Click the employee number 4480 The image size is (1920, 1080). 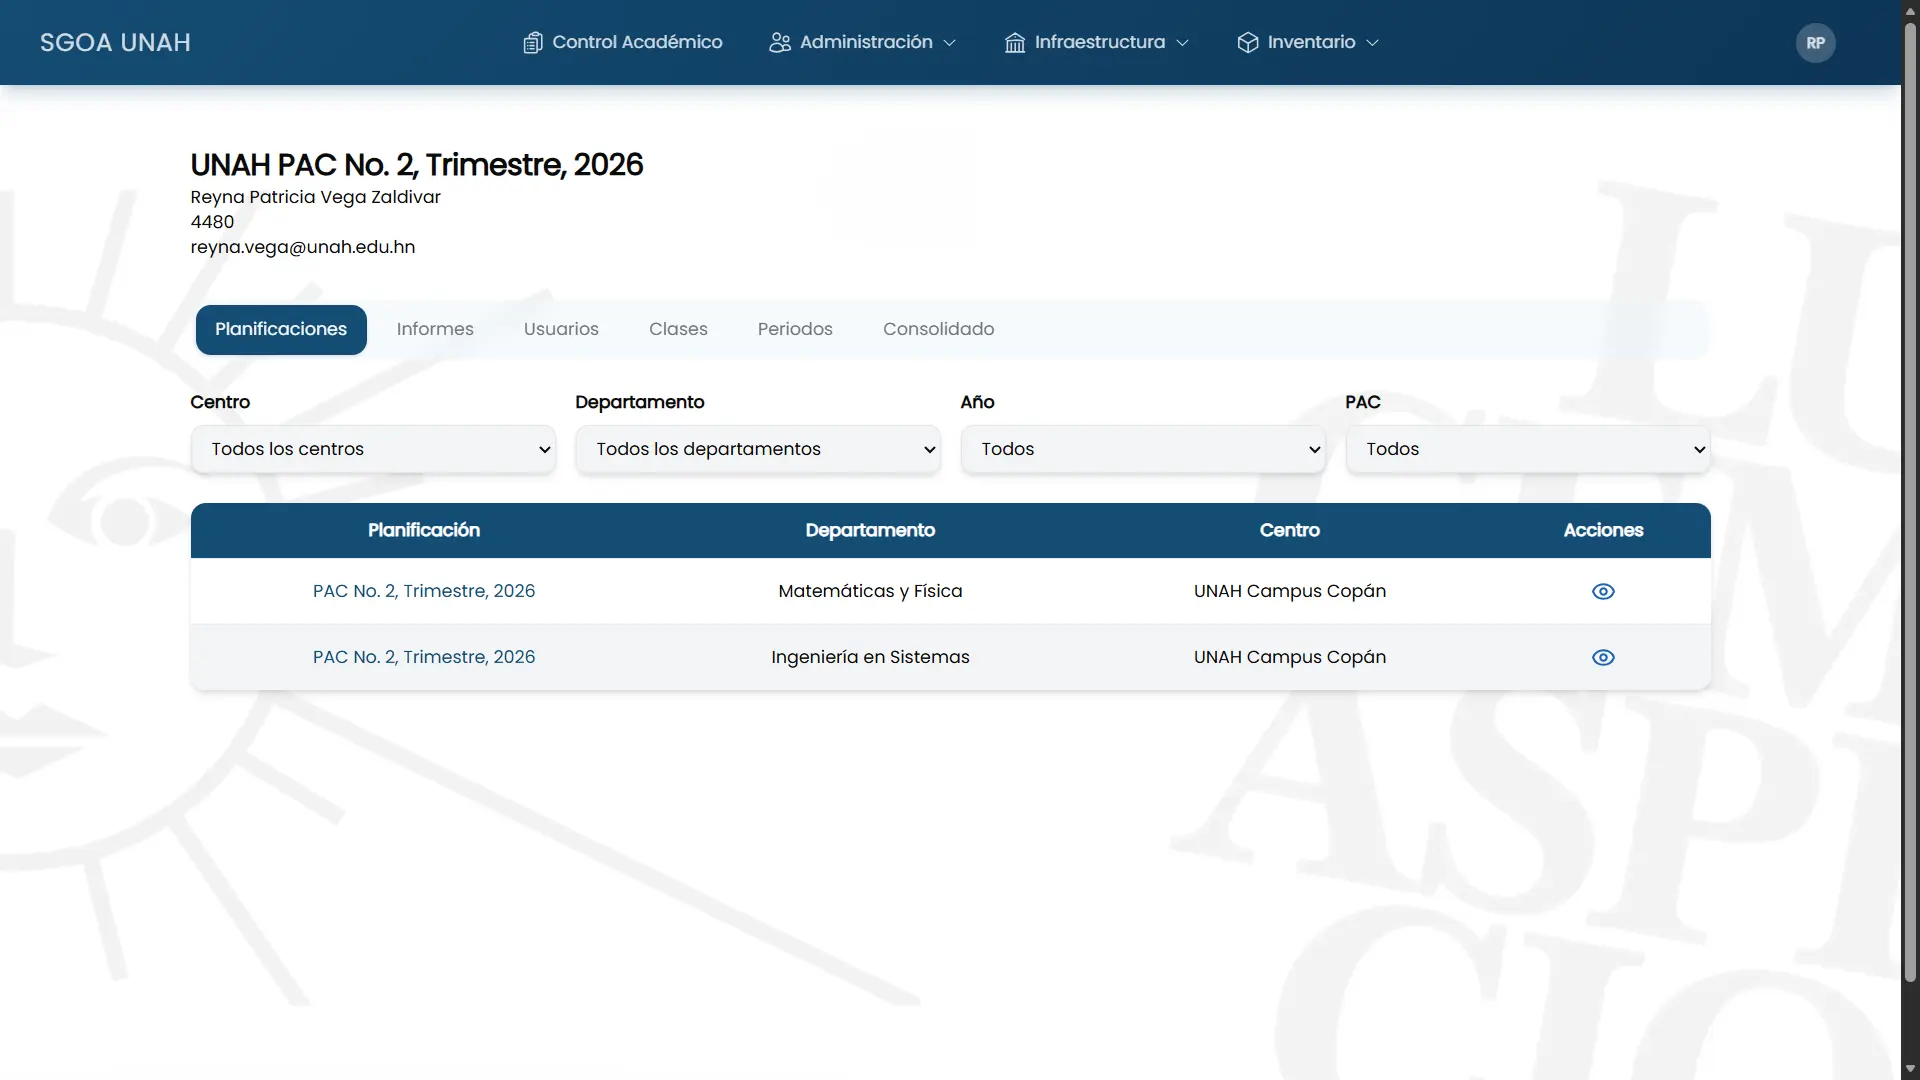[212, 222]
